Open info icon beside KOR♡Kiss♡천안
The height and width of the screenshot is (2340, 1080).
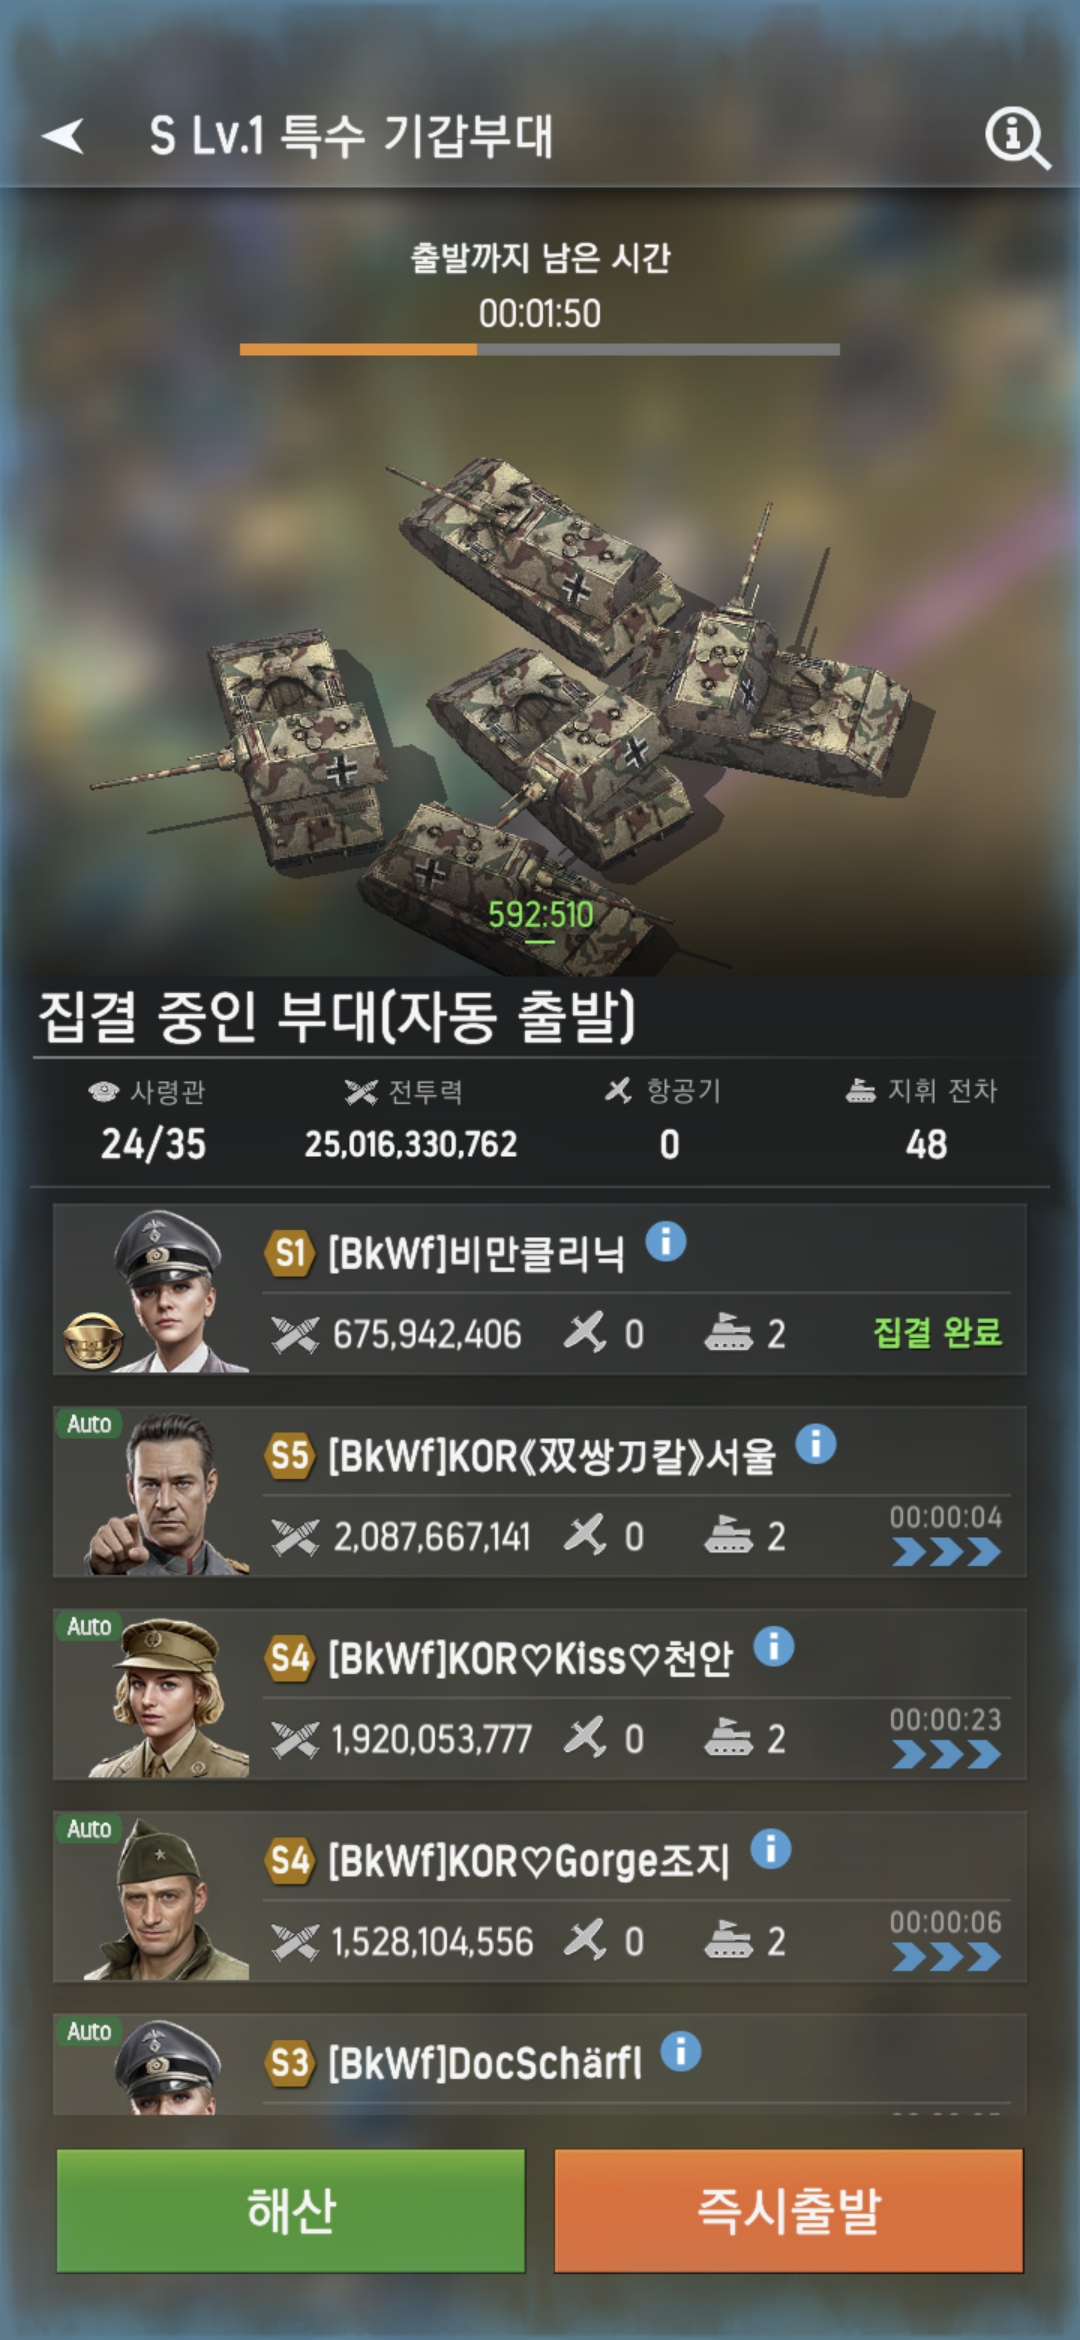tap(774, 1646)
